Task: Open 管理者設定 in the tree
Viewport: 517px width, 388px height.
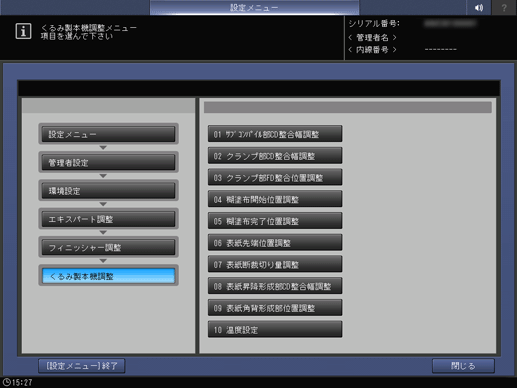Action: pos(108,162)
